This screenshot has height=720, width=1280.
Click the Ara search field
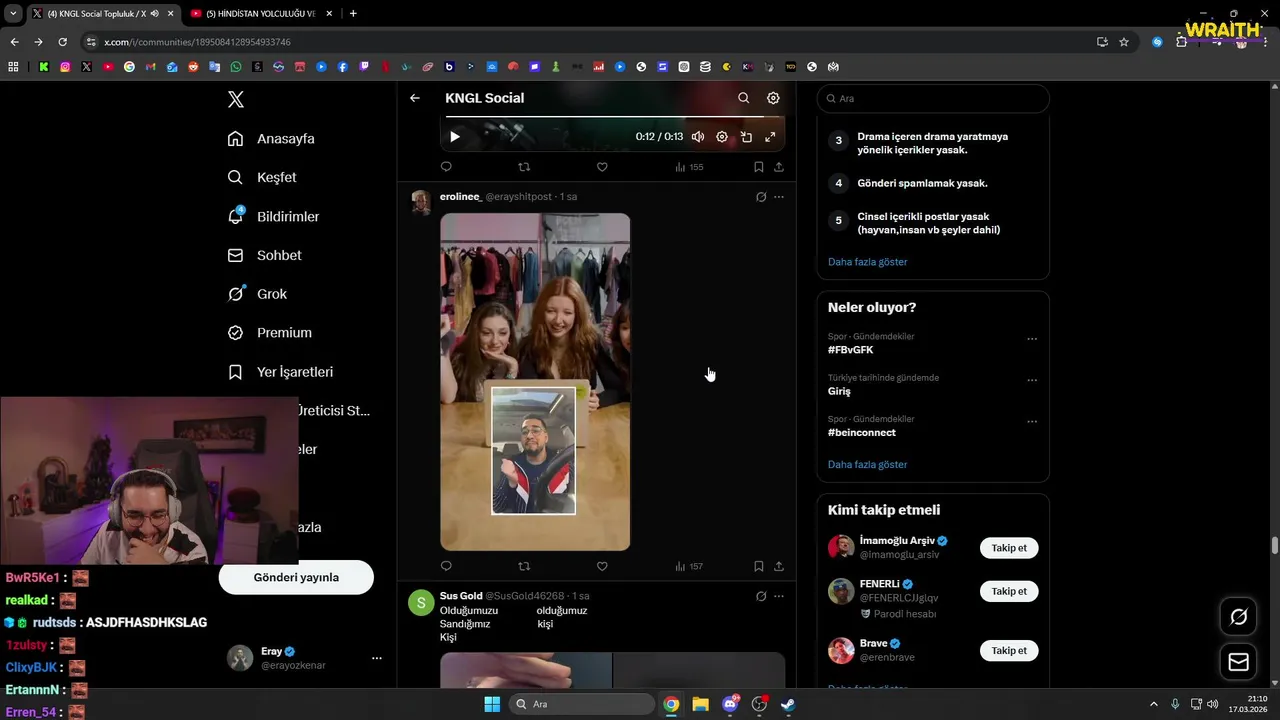933,98
